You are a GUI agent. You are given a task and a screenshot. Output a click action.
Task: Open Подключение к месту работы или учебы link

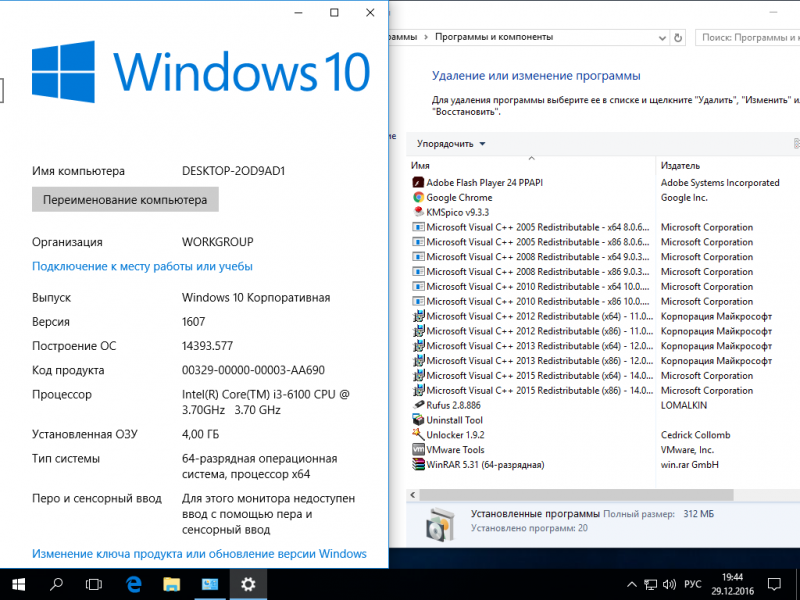pyautogui.click(x=142, y=266)
